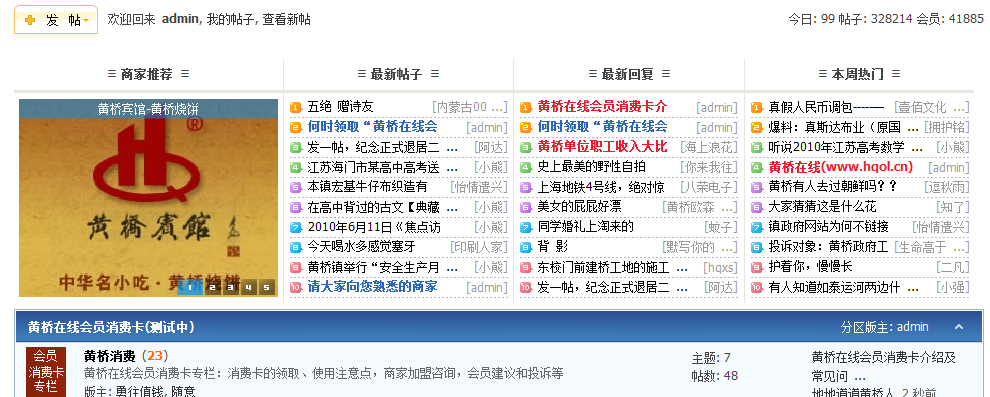
Task: Open author 海上浪花 beside 黄桥单位职工收入大比
Action: pos(708,147)
